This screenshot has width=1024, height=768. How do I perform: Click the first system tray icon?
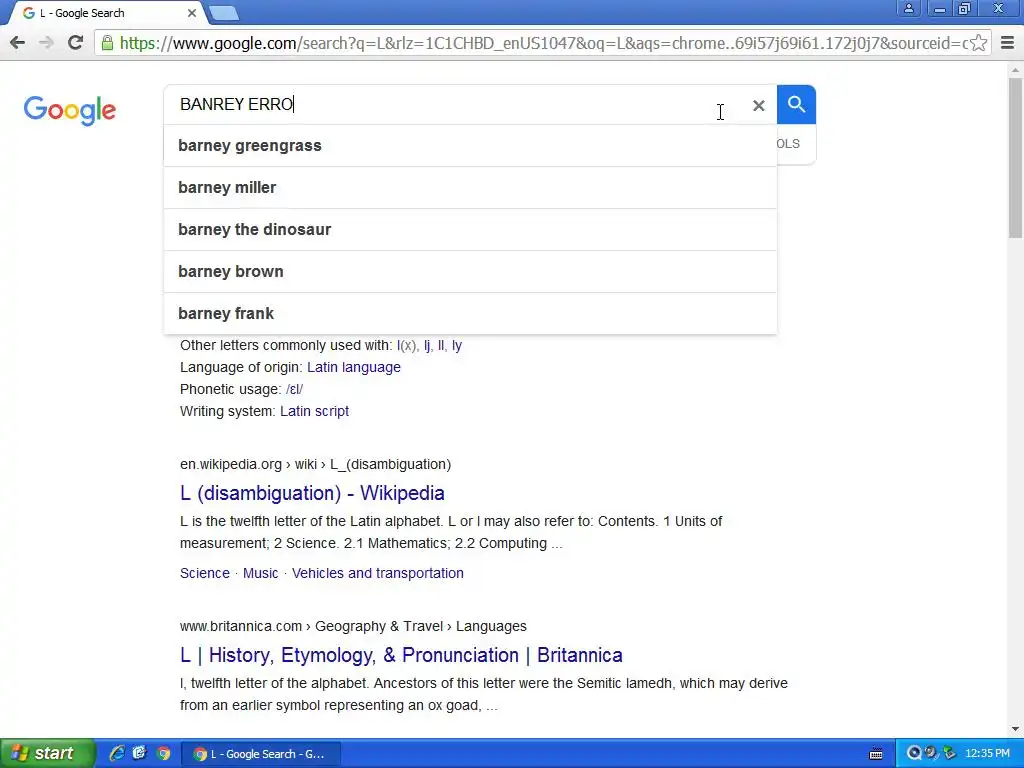pyautogui.click(x=914, y=754)
